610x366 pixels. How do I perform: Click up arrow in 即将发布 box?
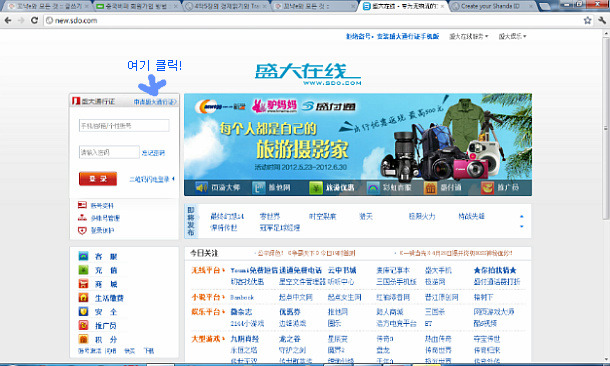[522, 216]
